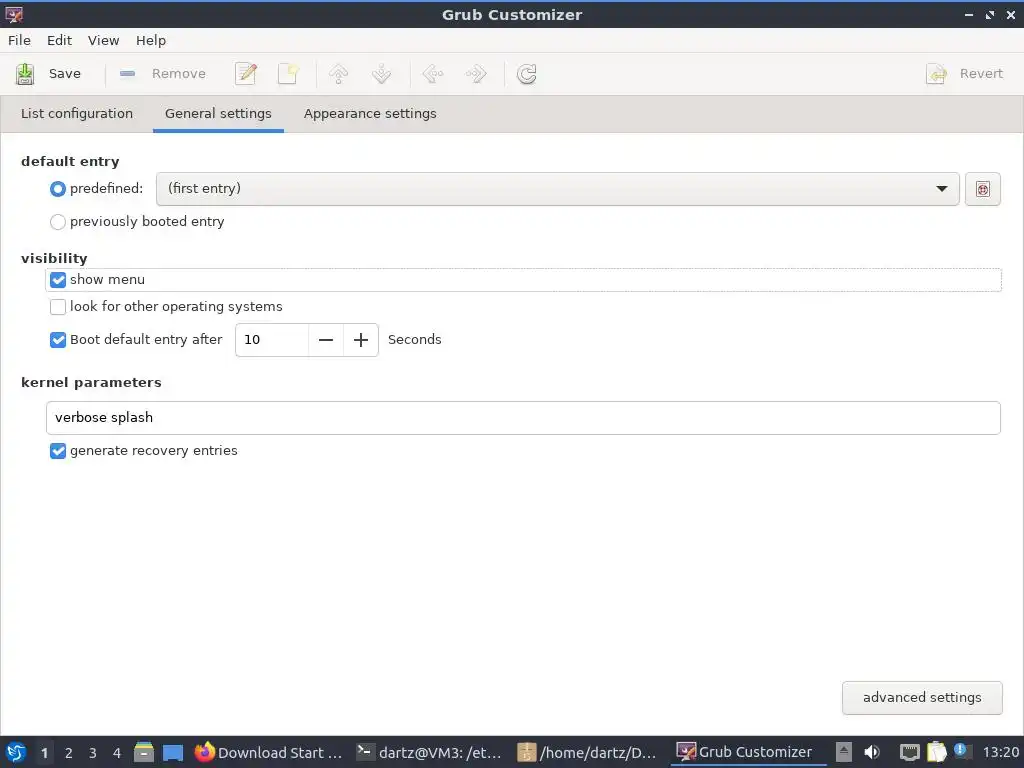Switch to workspace 4 in taskbar
This screenshot has width=1024, height=768.
click(117, 753)
